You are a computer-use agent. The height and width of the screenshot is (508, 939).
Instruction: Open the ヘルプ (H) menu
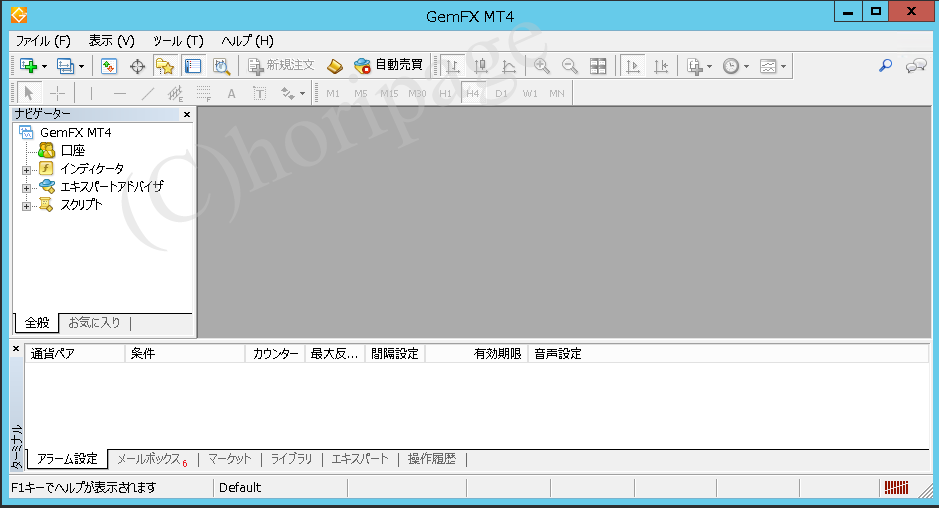click(x=247, y=41)
